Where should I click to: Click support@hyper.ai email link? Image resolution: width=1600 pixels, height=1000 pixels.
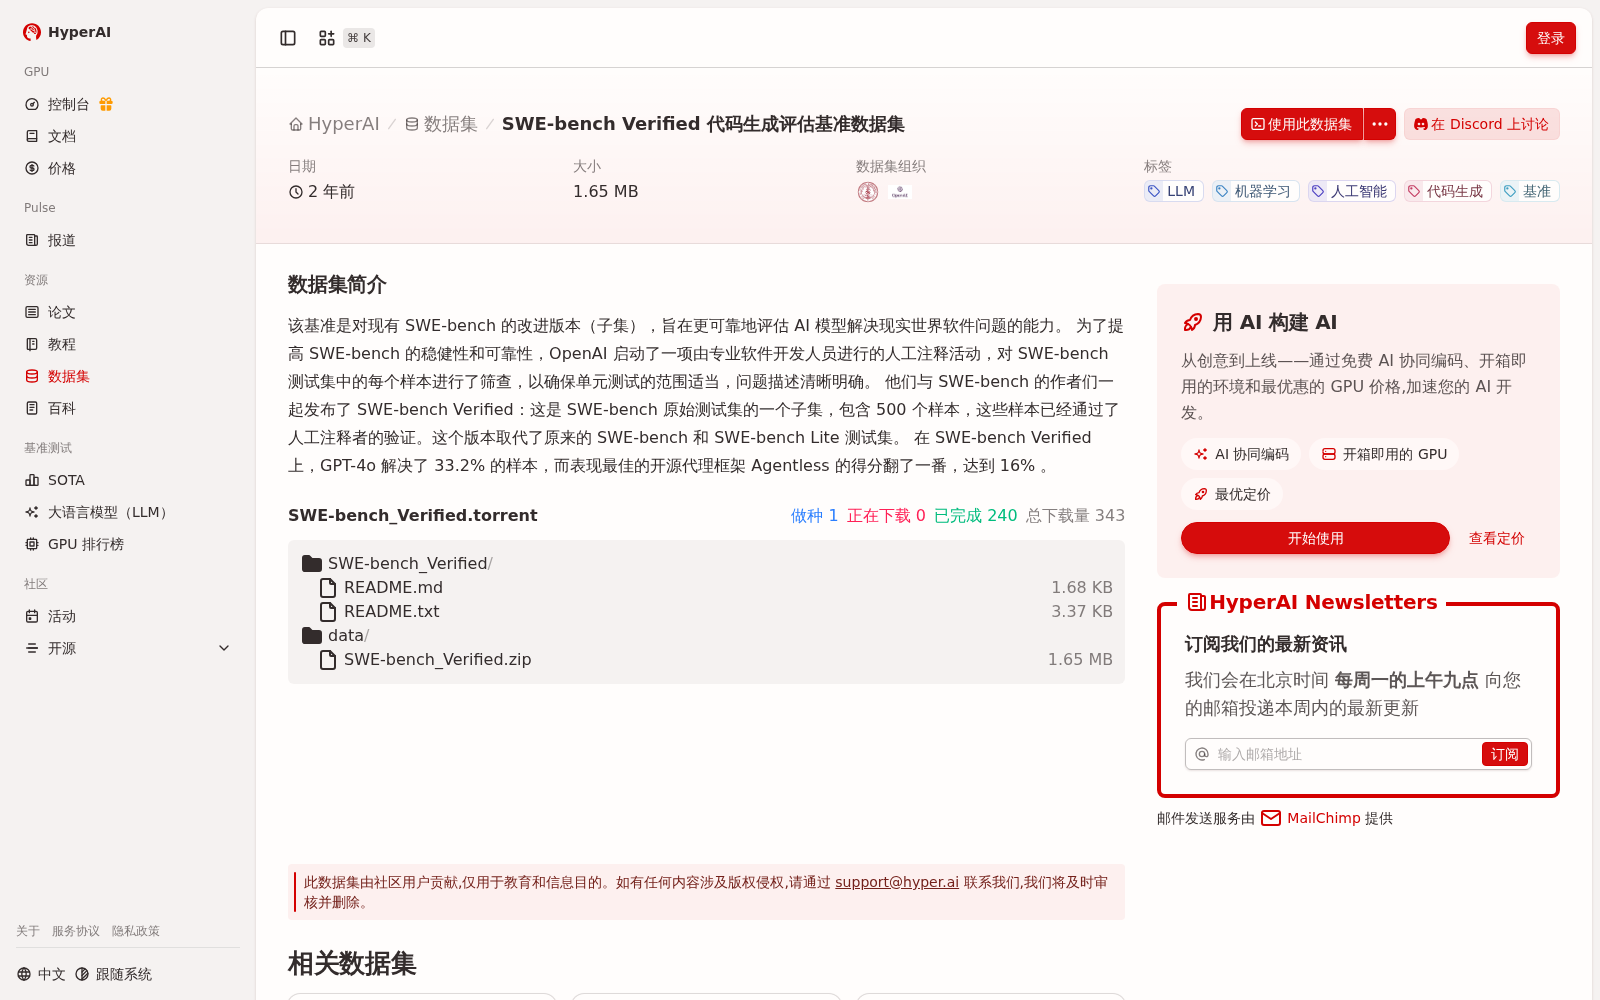pos(897,882)
